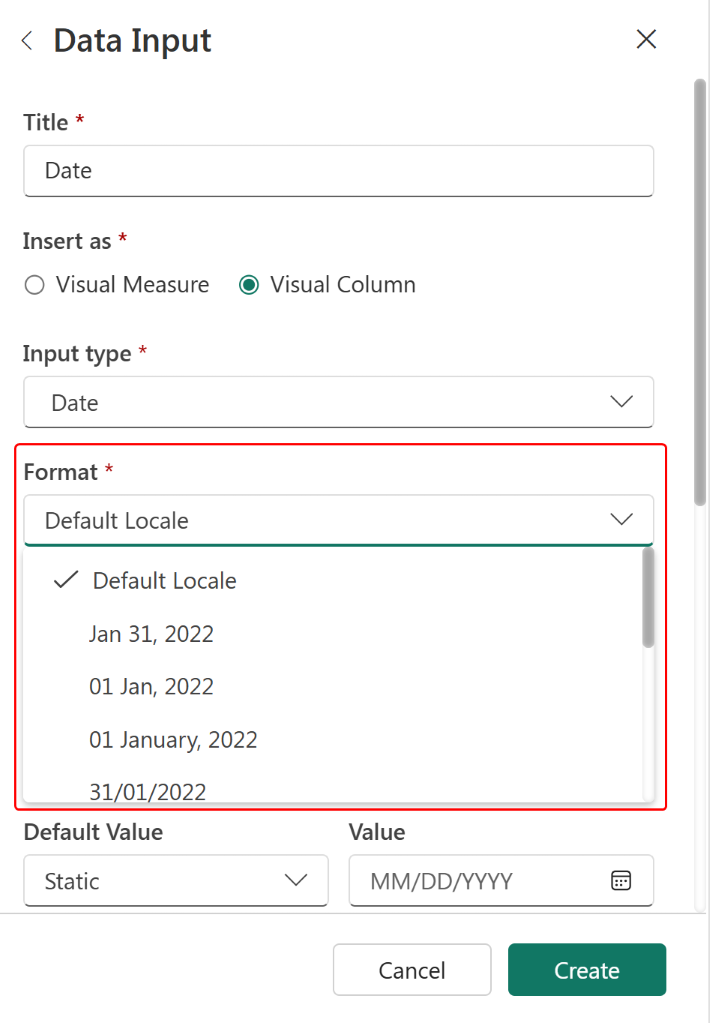Click the panel's main vertical scrollbar
The image size is (710, 1023).
700,292
